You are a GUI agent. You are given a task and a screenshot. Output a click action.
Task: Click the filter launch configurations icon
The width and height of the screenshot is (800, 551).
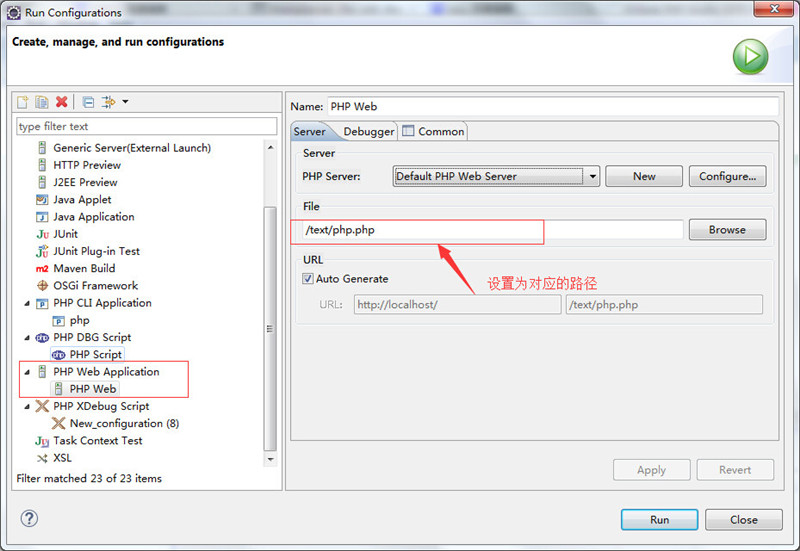tap(109, 102)
